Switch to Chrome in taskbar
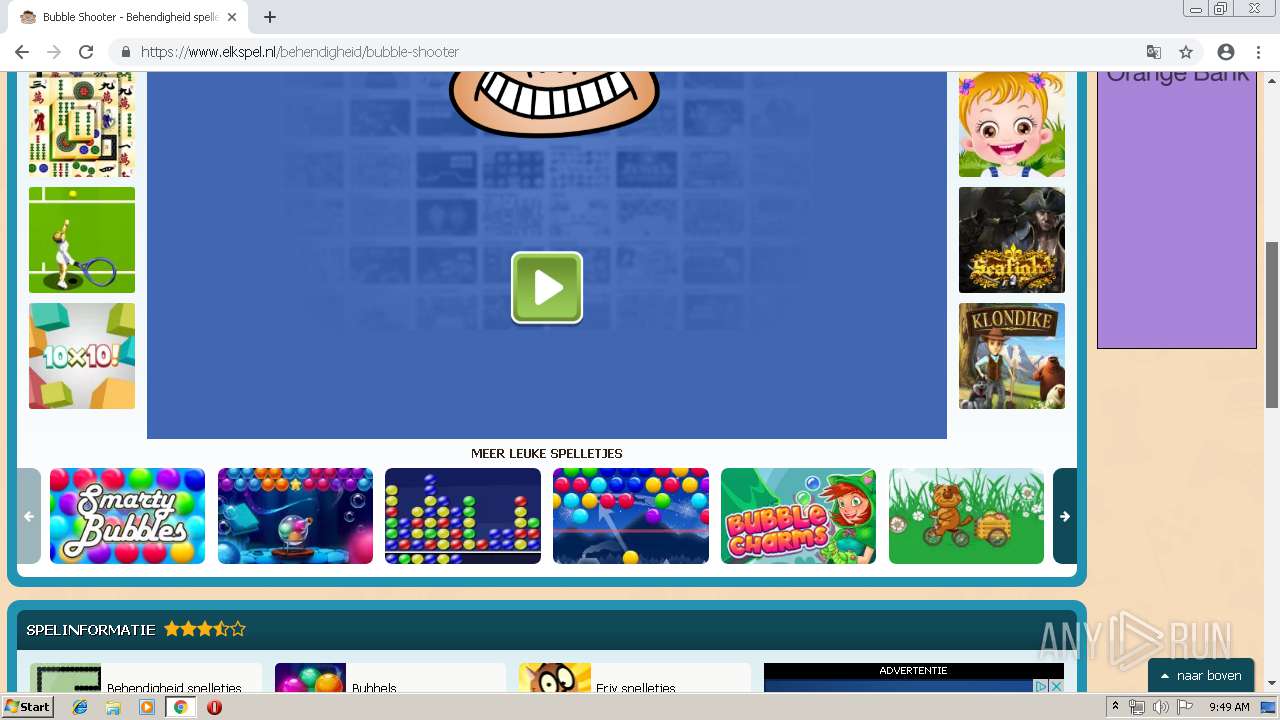1280x720 pixels. coord(180,707)
